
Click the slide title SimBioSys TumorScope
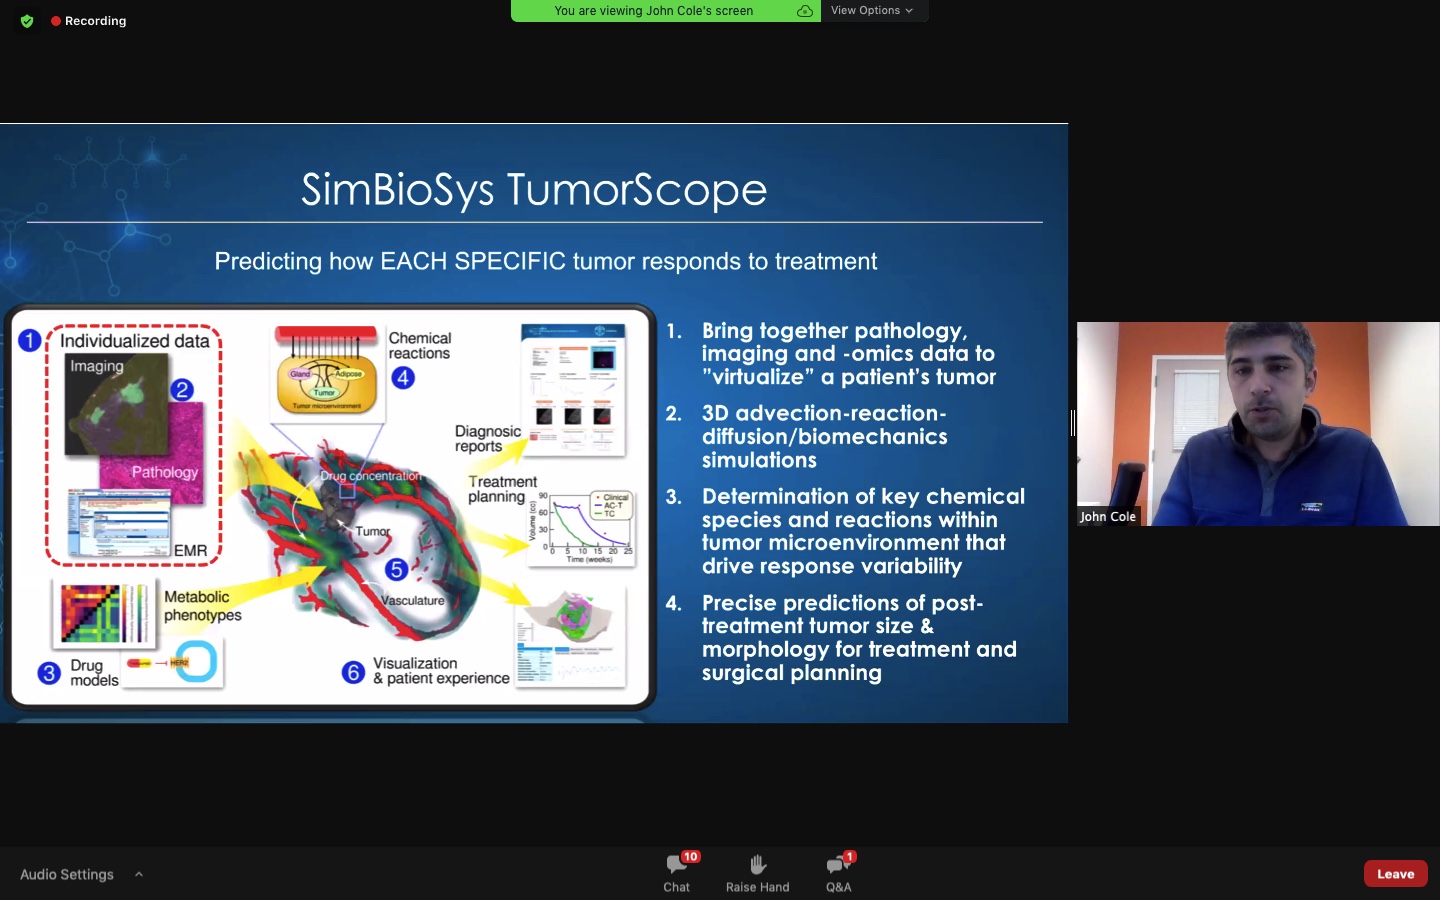coord(534,189)
